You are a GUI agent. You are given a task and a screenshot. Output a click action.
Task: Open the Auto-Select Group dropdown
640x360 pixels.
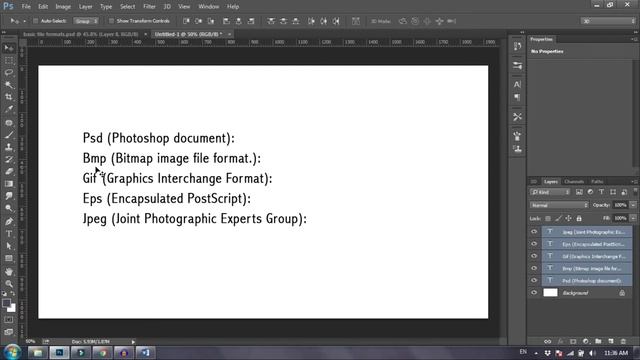[x=86, y=21]
